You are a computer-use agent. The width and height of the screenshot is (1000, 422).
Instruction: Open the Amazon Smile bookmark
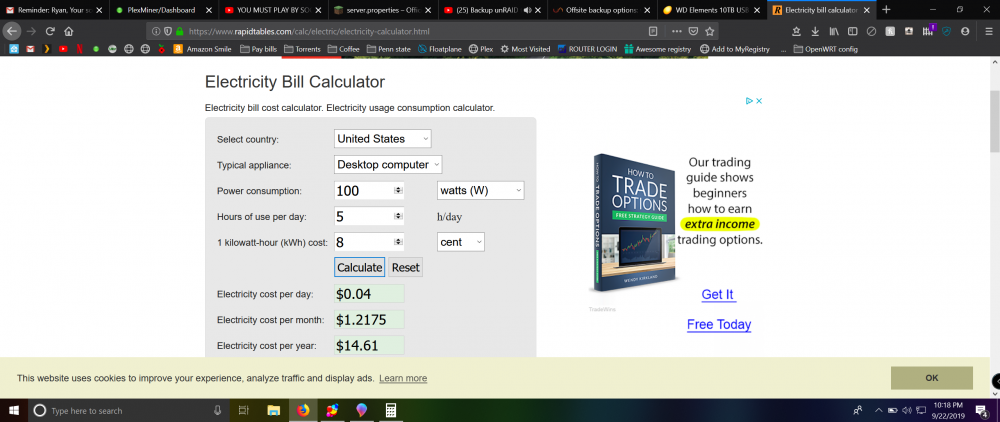pos(202,48)
